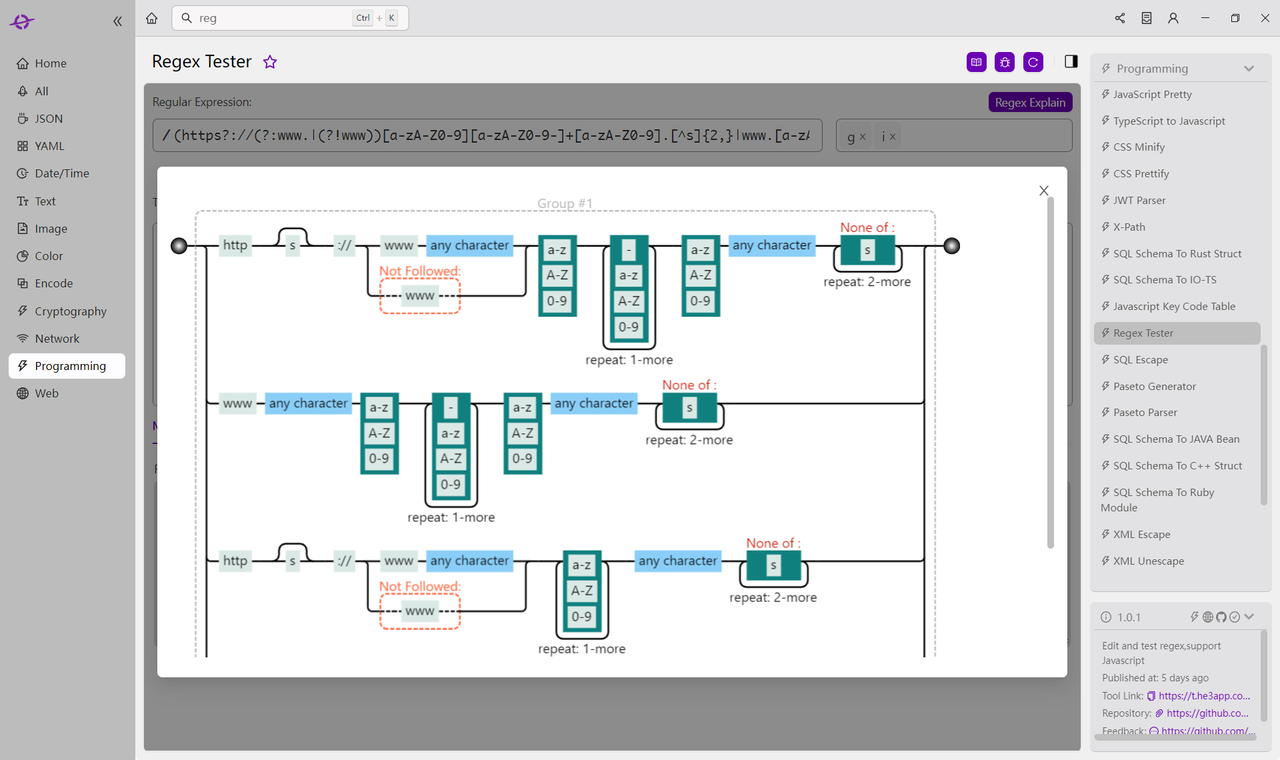Open the share icon in title bar
Image resolution: width=1280 pixels, height=760 pixels.
1119,18
